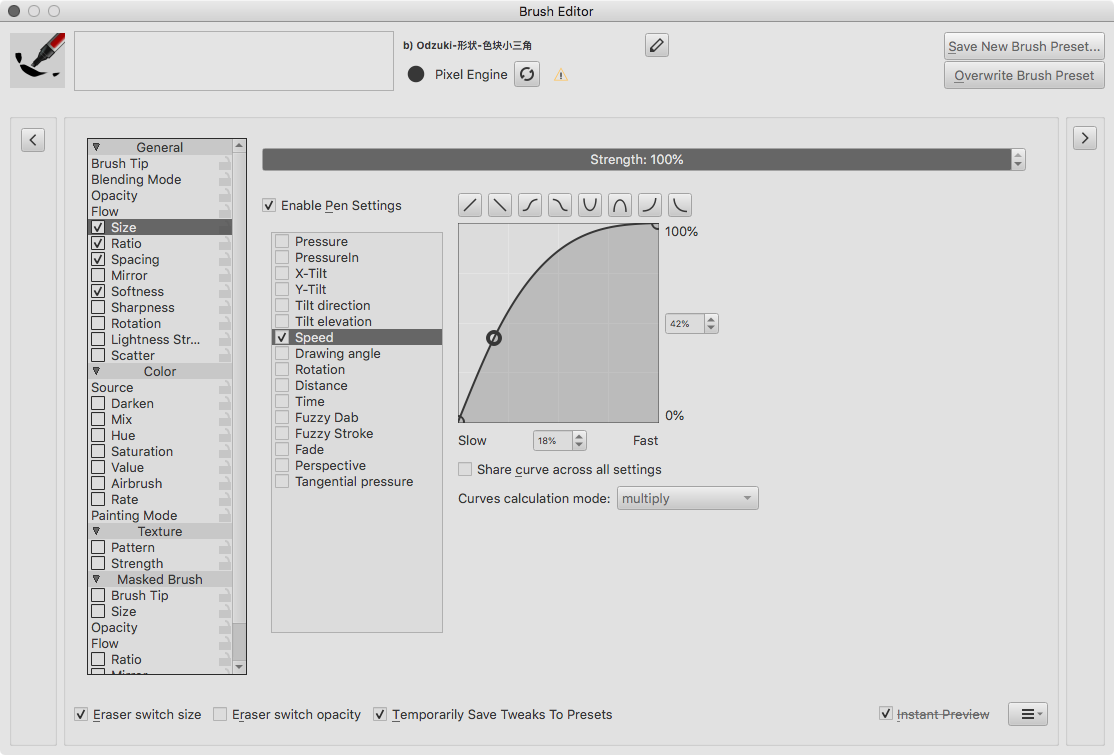The image size is (1114, 755).
Task: Select the linear ascending curve preset
Action: point(470,205)
